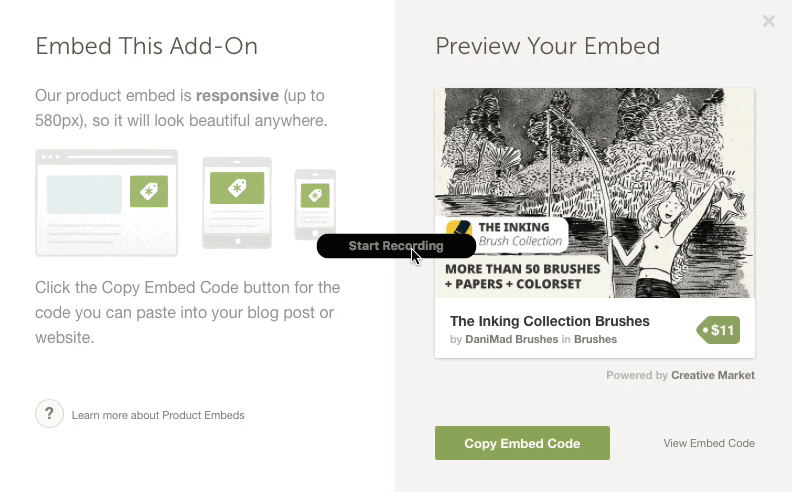Open The Inking Collection Brushes product title
This screenshot has width=792, height=492.
coord(550,321)
